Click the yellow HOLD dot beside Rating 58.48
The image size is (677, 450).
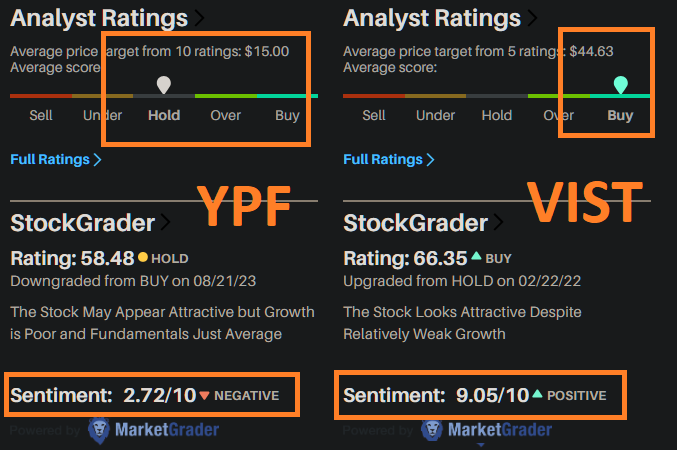[x=143, y=258]
